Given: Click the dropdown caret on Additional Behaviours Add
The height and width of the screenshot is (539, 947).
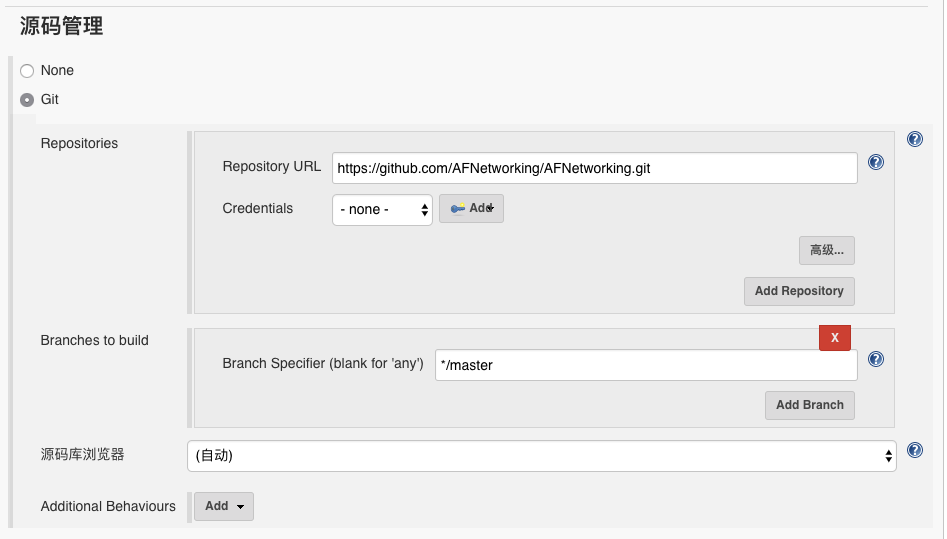Looking at the screenshot, I should 240,507.
